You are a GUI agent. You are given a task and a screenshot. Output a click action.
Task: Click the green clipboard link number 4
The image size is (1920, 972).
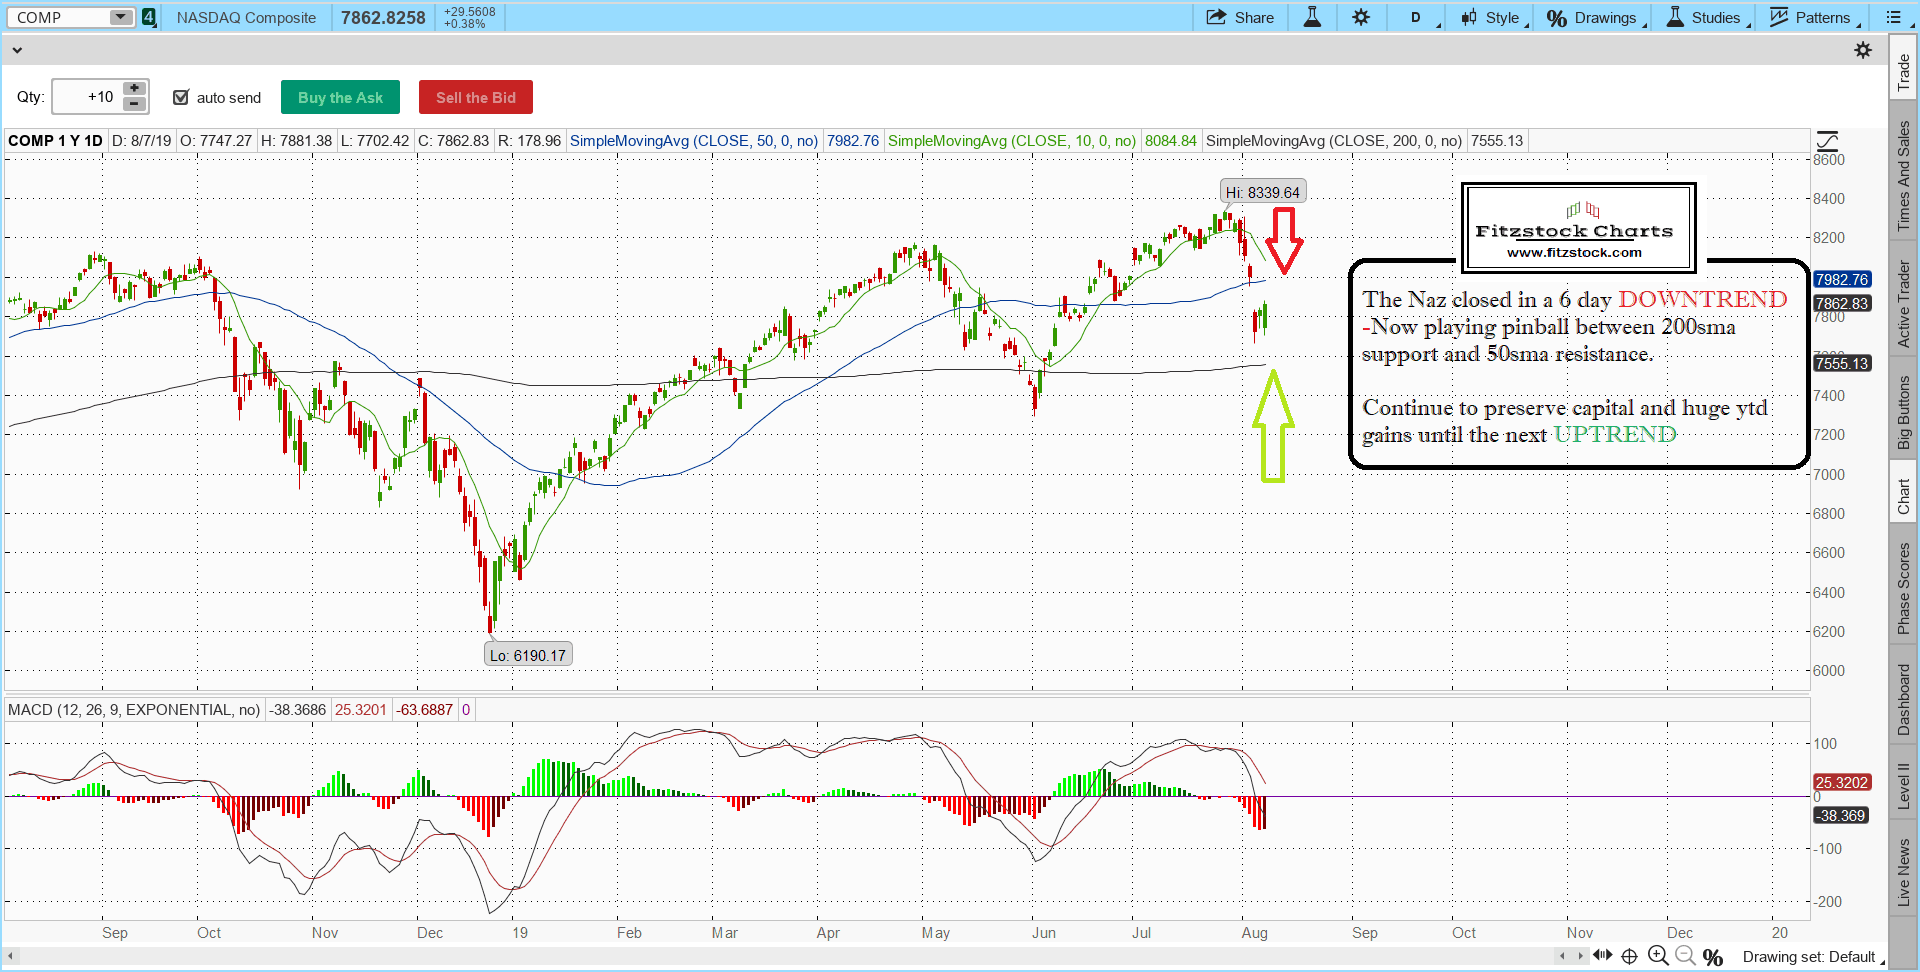pos(149,17)
